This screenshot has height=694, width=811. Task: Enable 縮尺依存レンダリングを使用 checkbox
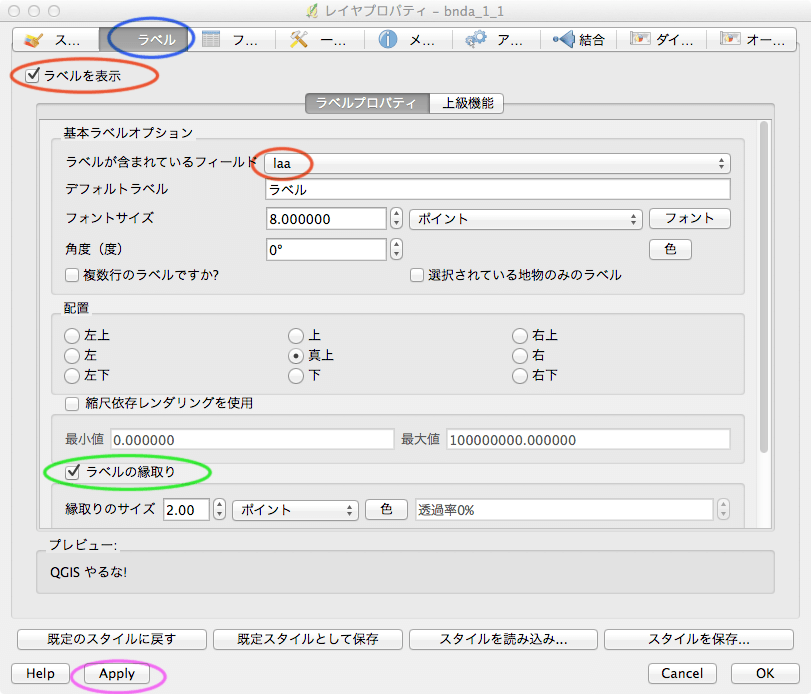coord(72,404)
